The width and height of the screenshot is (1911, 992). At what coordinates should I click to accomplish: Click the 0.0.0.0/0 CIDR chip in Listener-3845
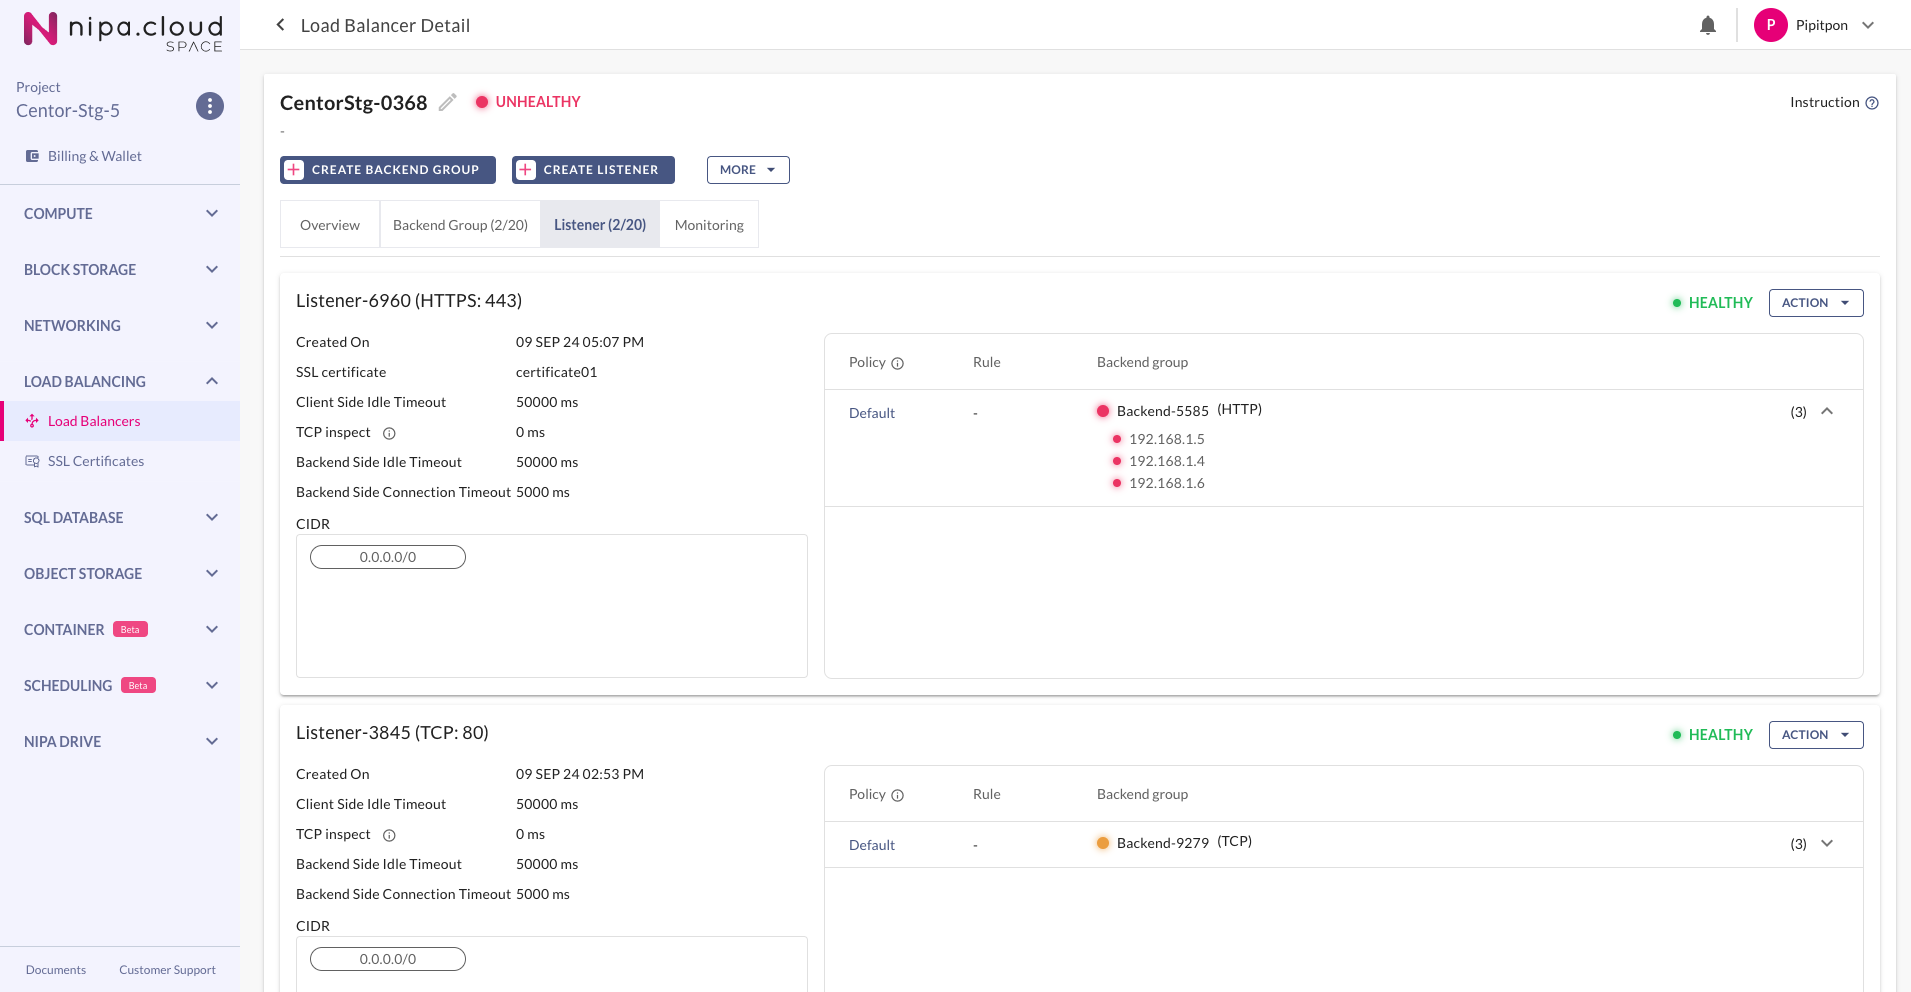pos(388,959)
